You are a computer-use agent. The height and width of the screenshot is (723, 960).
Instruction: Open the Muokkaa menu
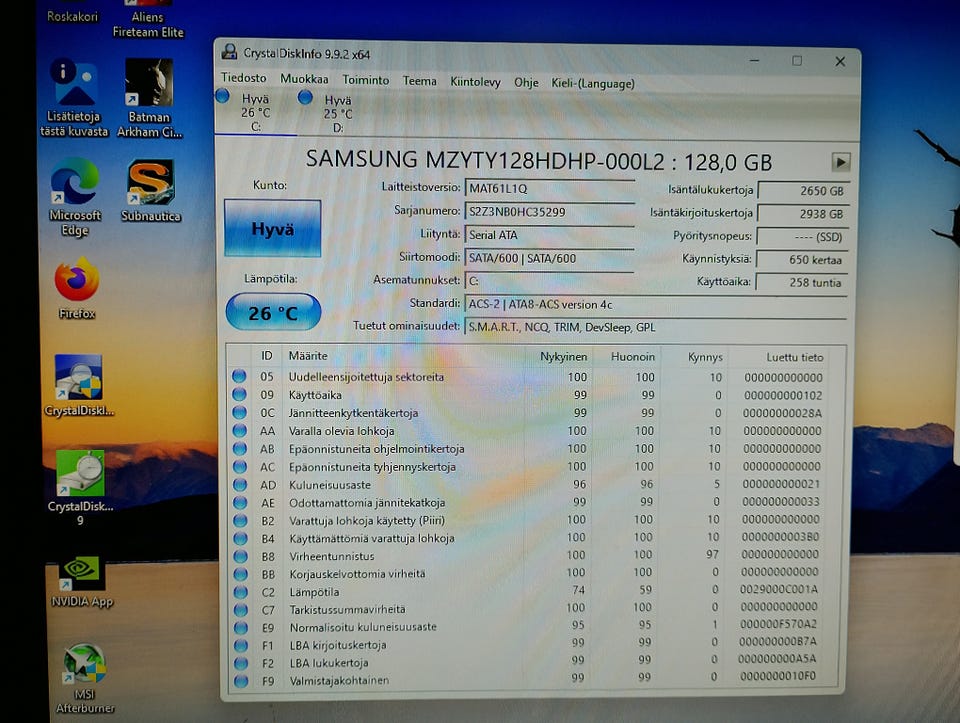pyautogui.click(x=304, y=79)
